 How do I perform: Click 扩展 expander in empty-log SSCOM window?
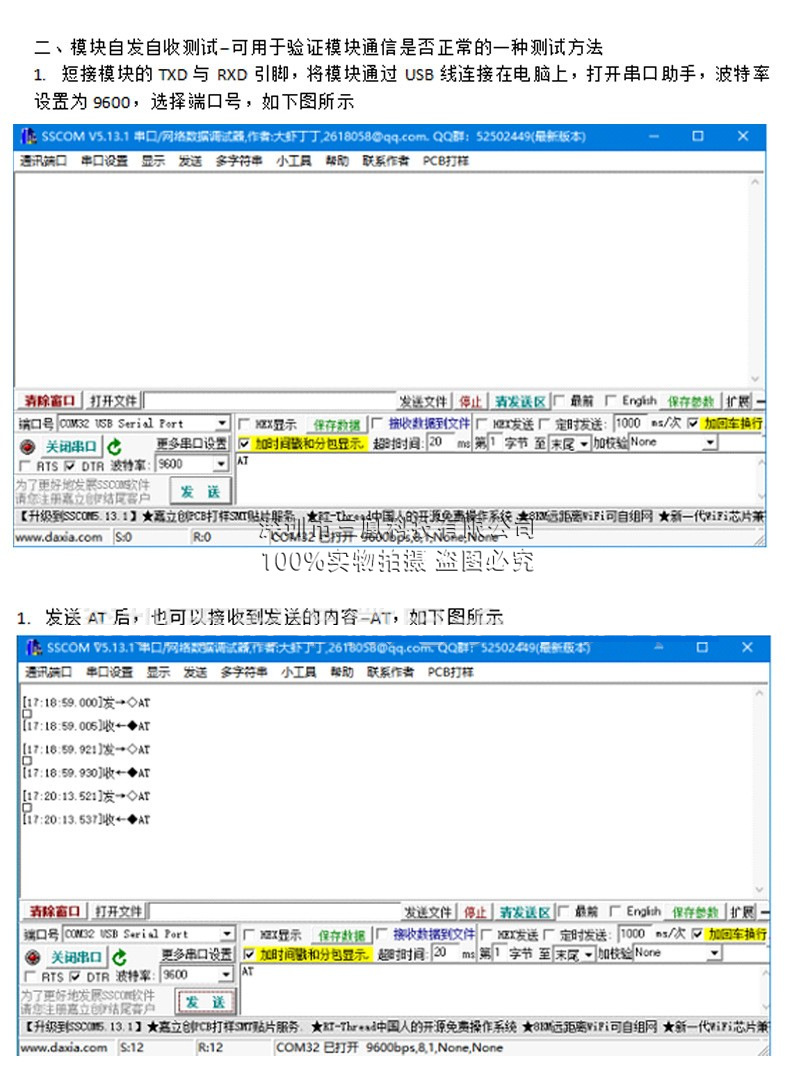(x=738, y=401)
